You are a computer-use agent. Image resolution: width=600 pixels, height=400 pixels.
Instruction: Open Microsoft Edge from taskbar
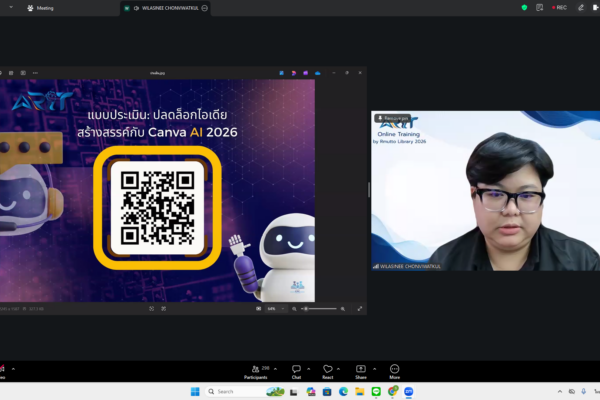[343, 392]
